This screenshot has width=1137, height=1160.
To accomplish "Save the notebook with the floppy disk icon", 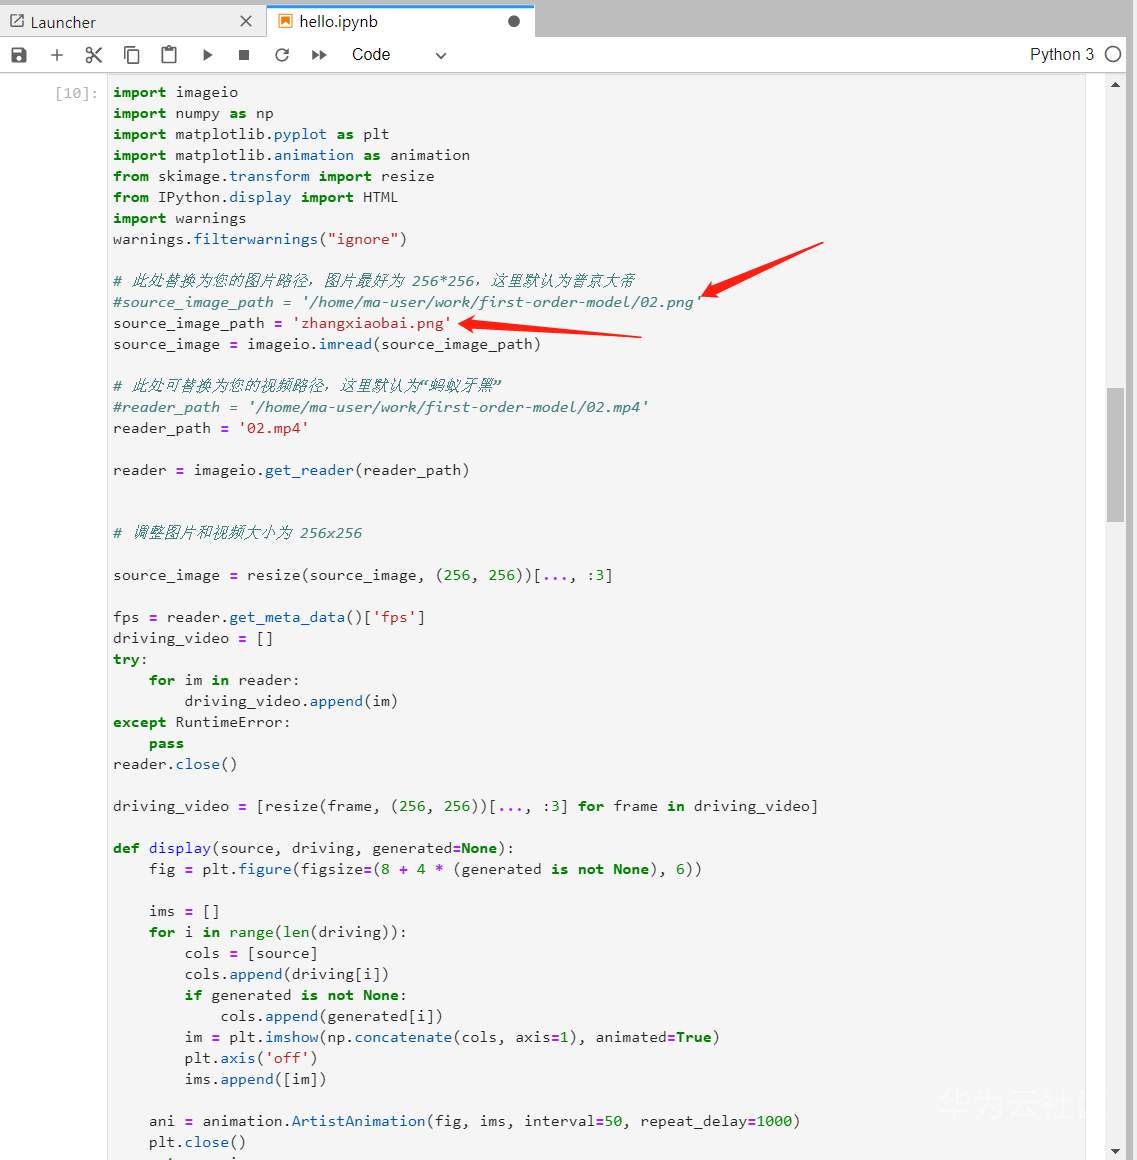I will (x=19, y=55).
